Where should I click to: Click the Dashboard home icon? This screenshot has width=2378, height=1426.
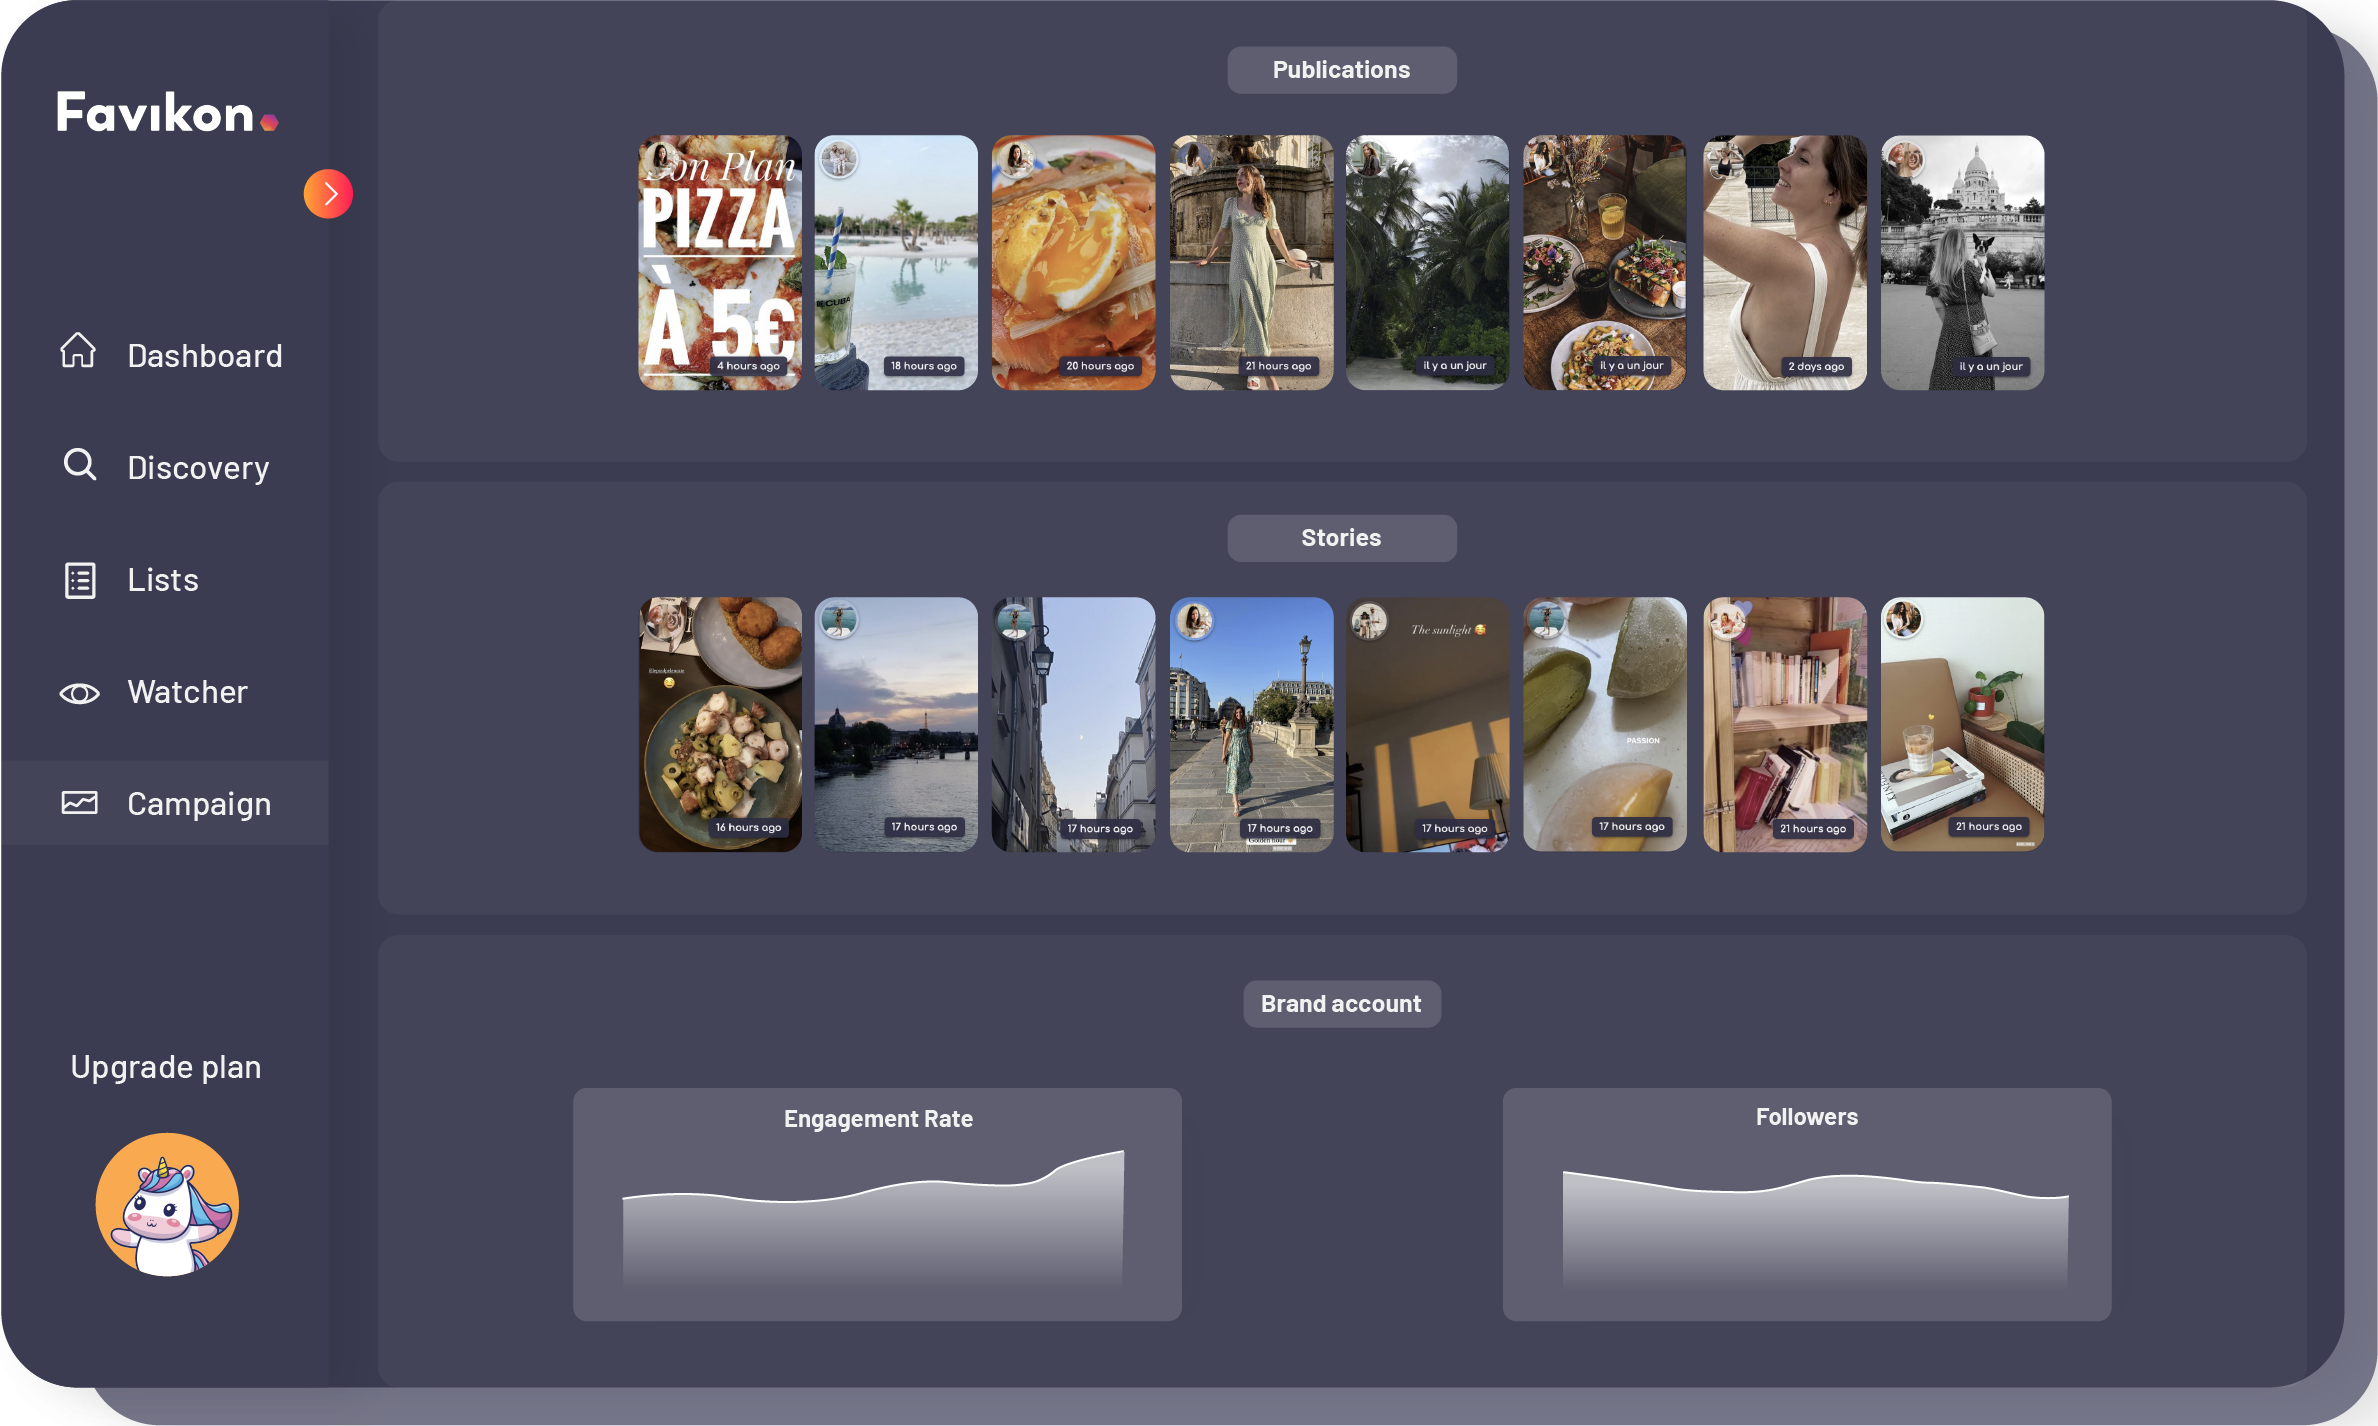78,350
